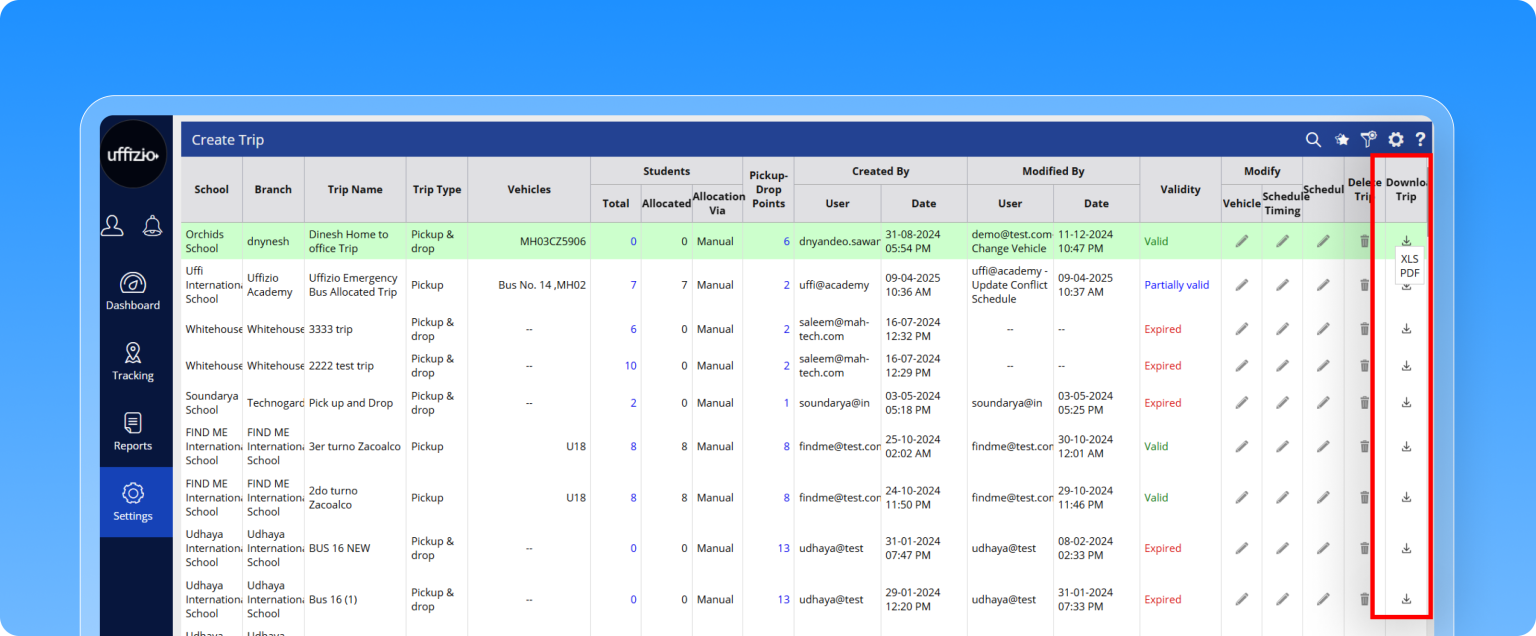Image resolution: width=1536 pixels, height=636 pixels.
Task: Click the search magnifier icon in header
Action: pos(1313,140)
